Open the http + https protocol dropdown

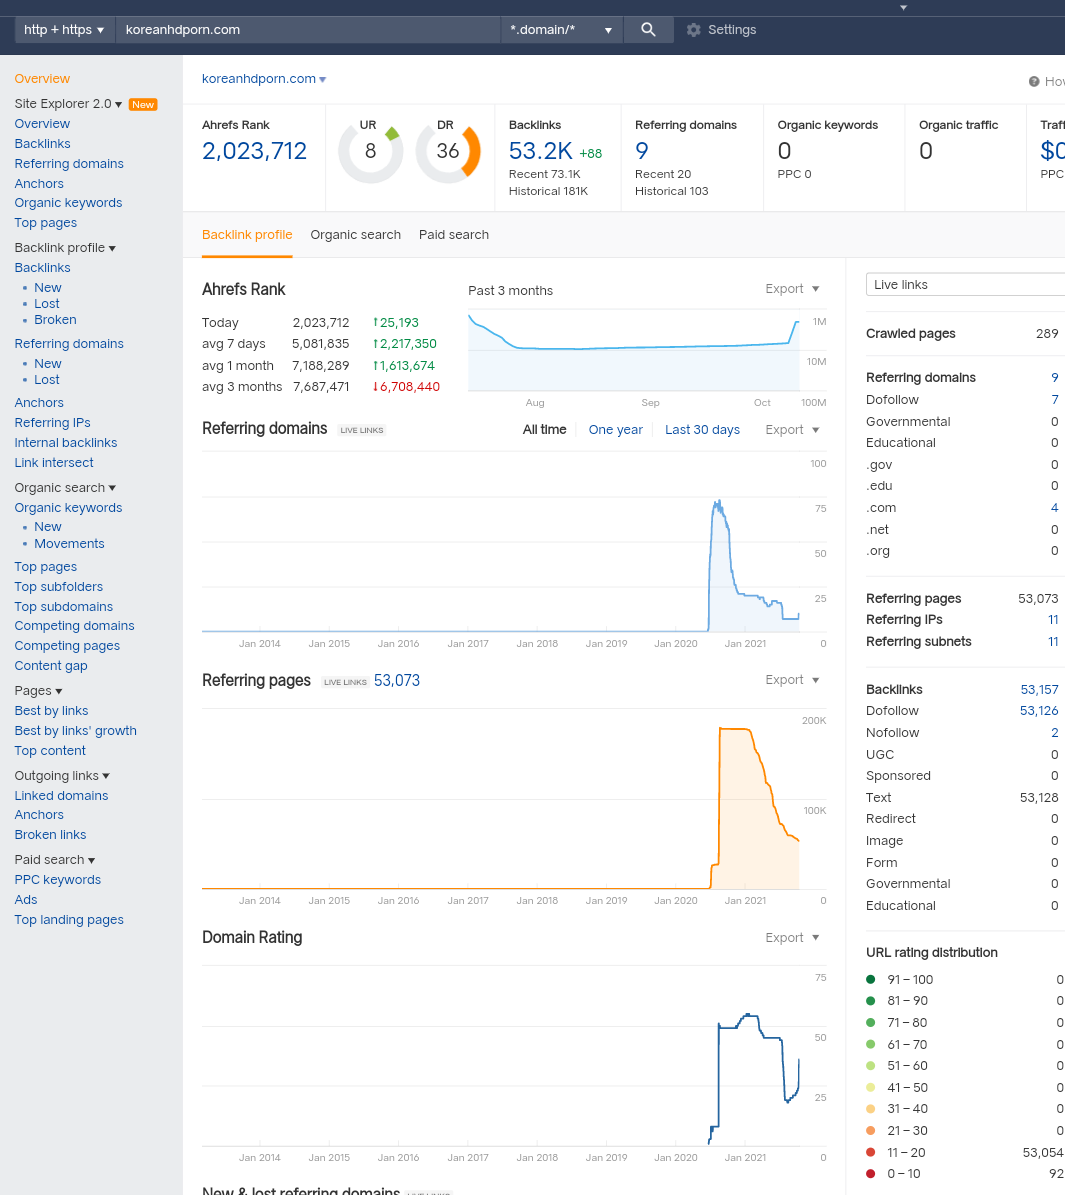tap(64, 30)
